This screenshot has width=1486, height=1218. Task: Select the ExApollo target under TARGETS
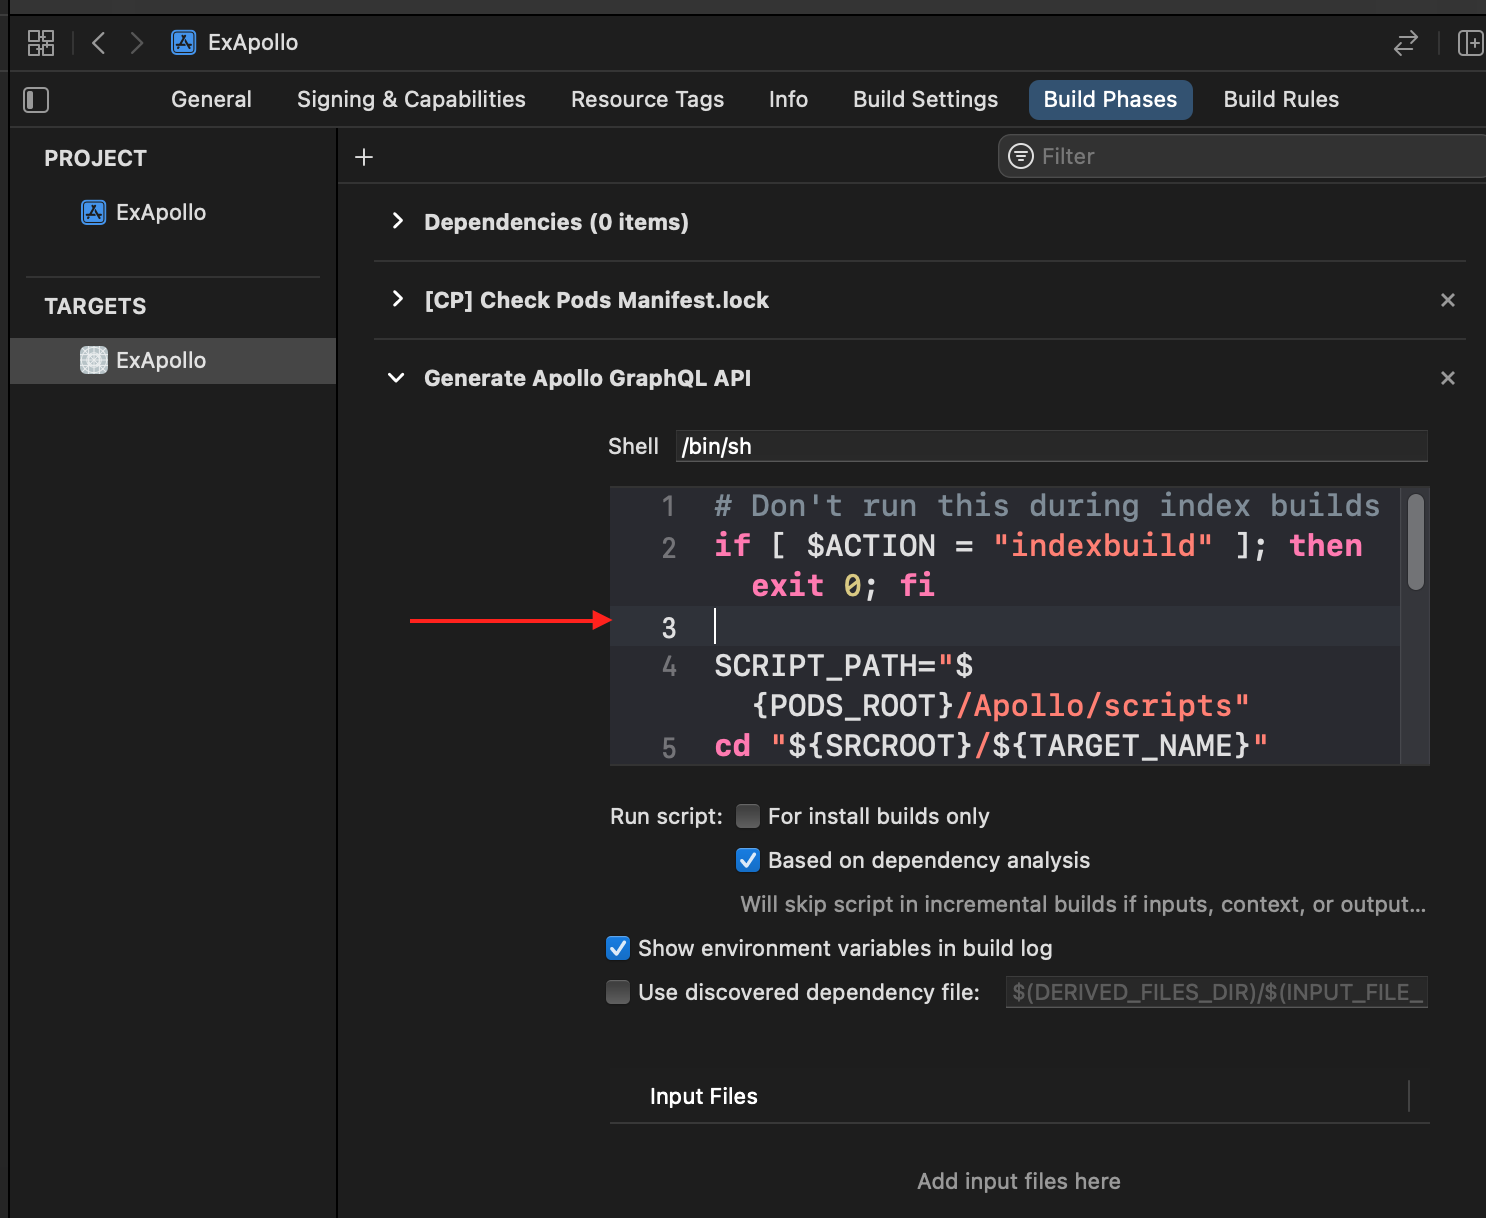(173, 360)
